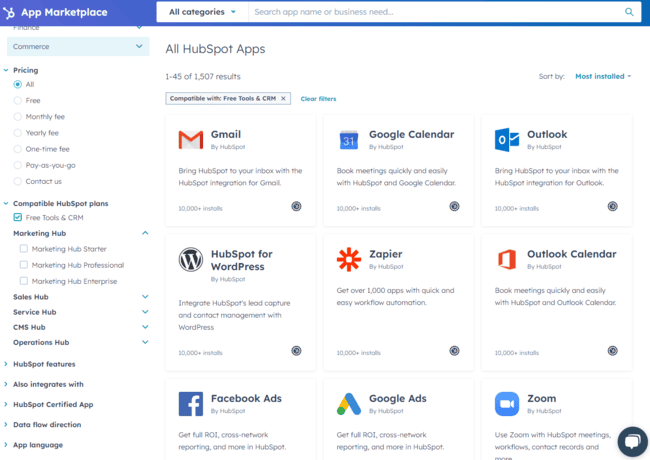Click the '1-45 of 1,507 results' text

click(203, 77)
